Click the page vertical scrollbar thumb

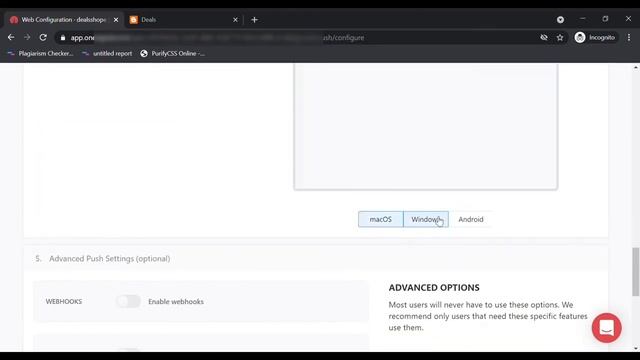[636, 271]
